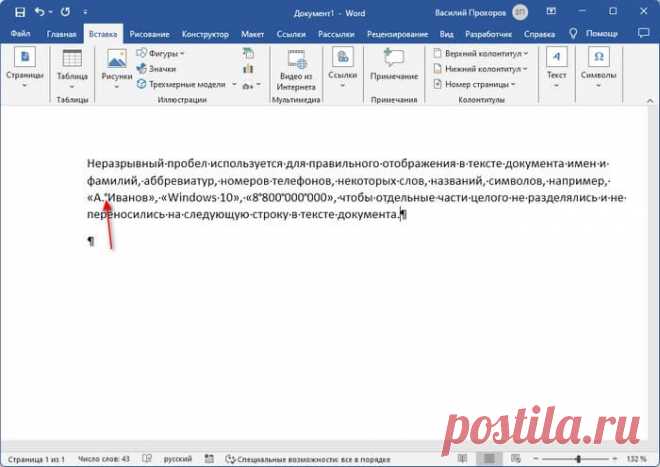Open word count from Число слов: 43
This screenshot has width=660, height=467.
click(104, 459)
